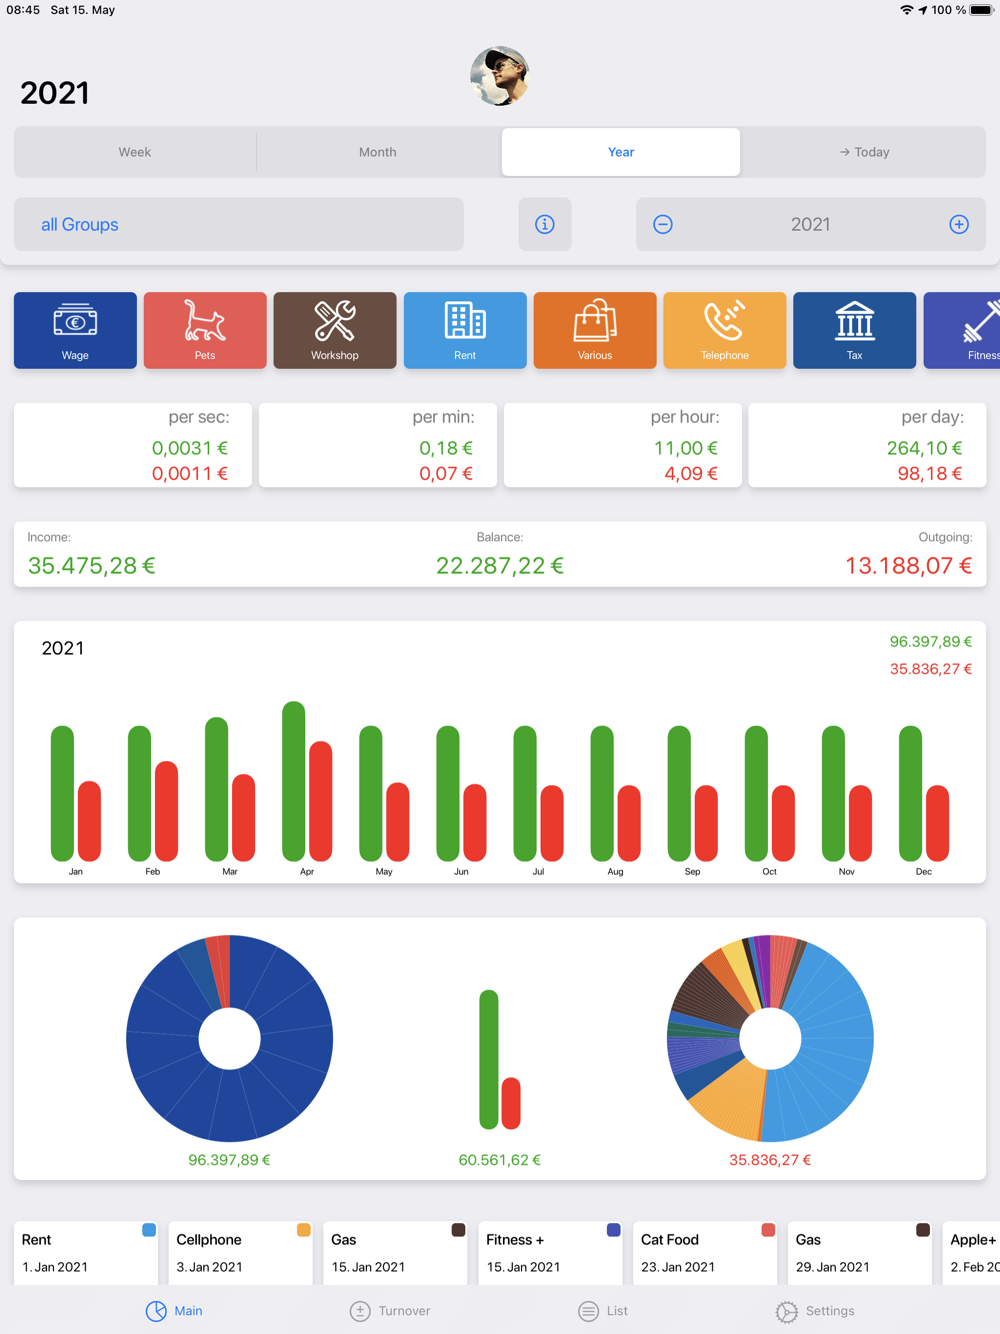Open the Various category tile

[595, 330]
